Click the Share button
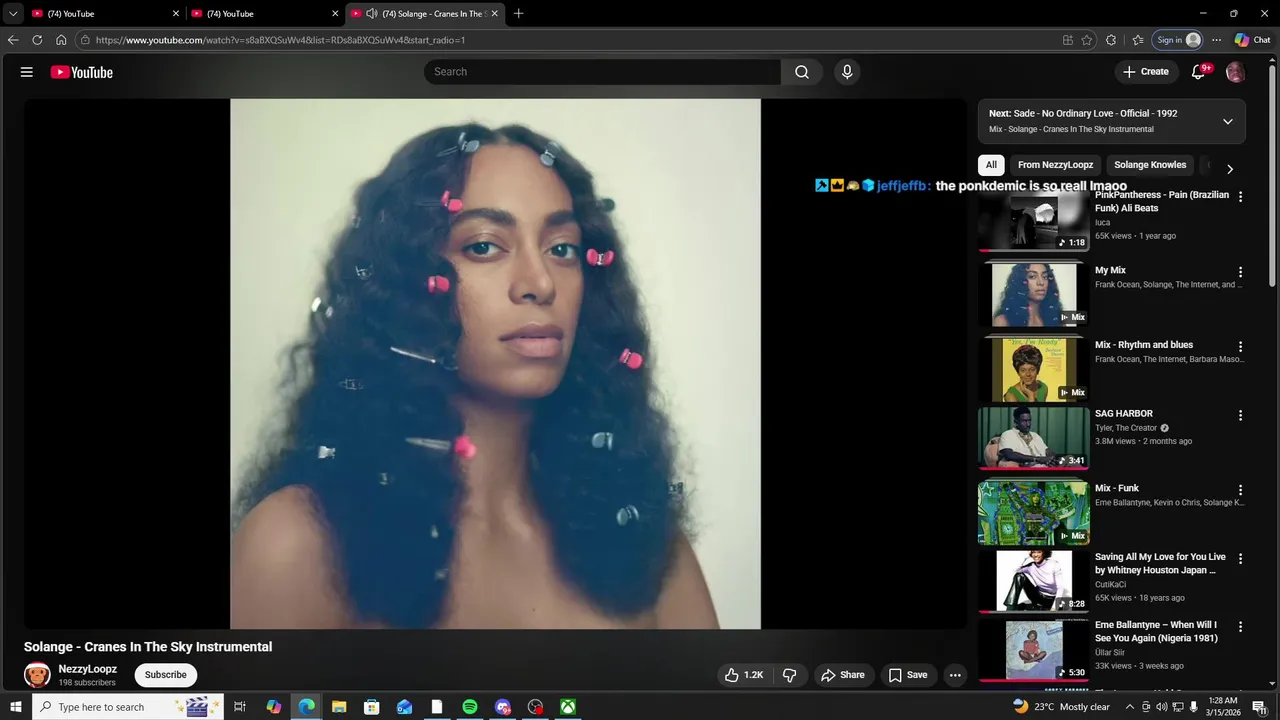The height and width of the screenshot is (720, 1280). [843, 675]
